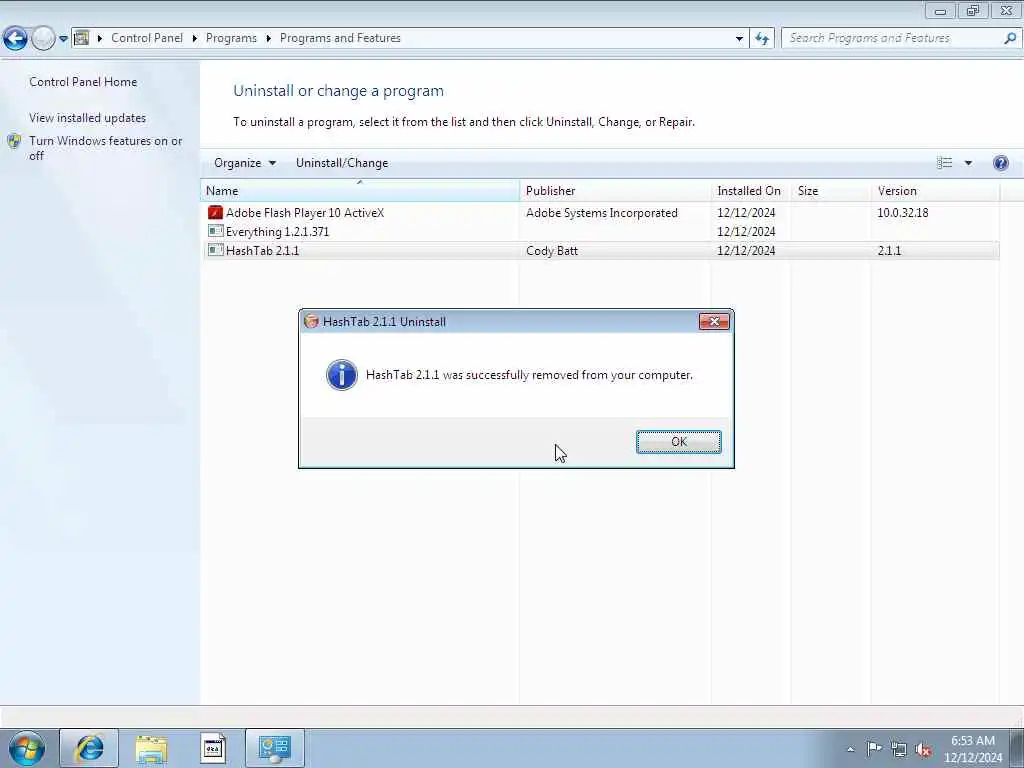Open network tray icon
Image resolution: width=1024 pixels, height=768 pixels.
(899, 749)
